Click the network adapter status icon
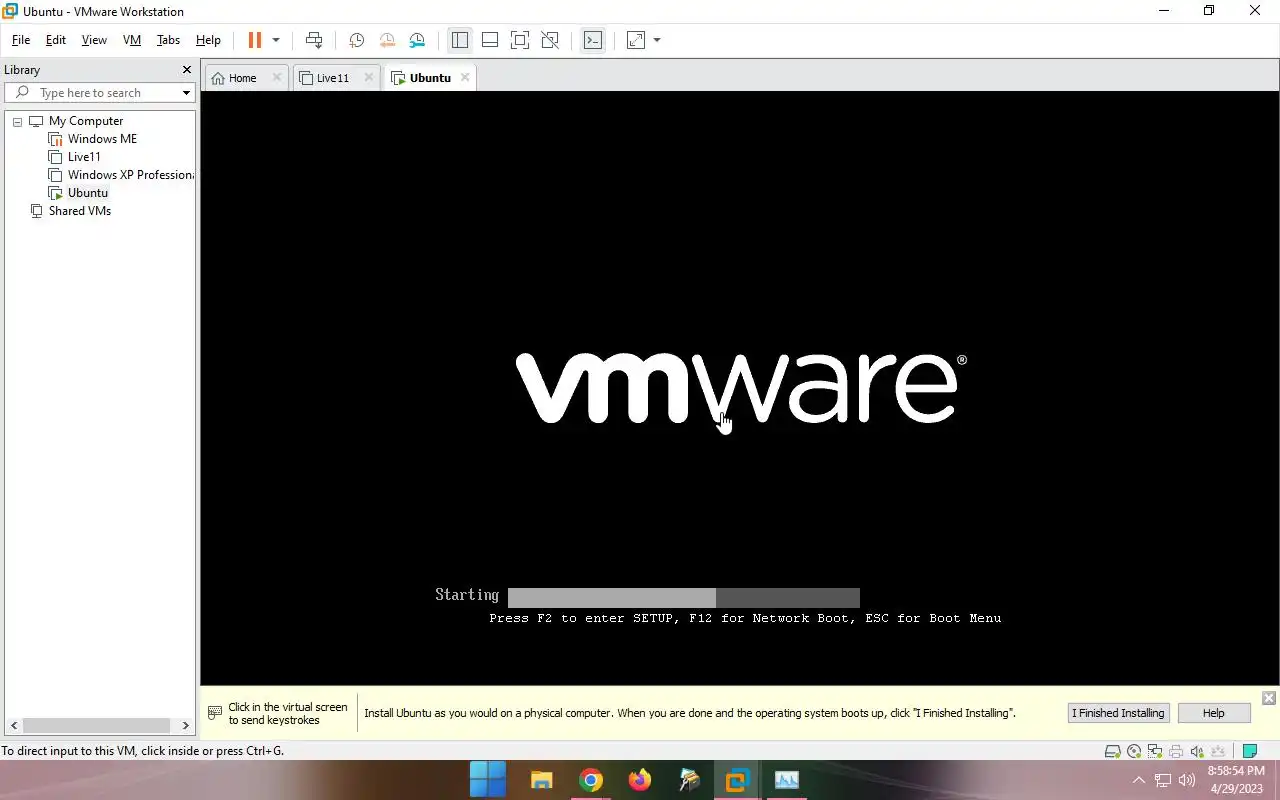Image resolution: width=1280 pixels, height=800 pixels. point(1155,751)
